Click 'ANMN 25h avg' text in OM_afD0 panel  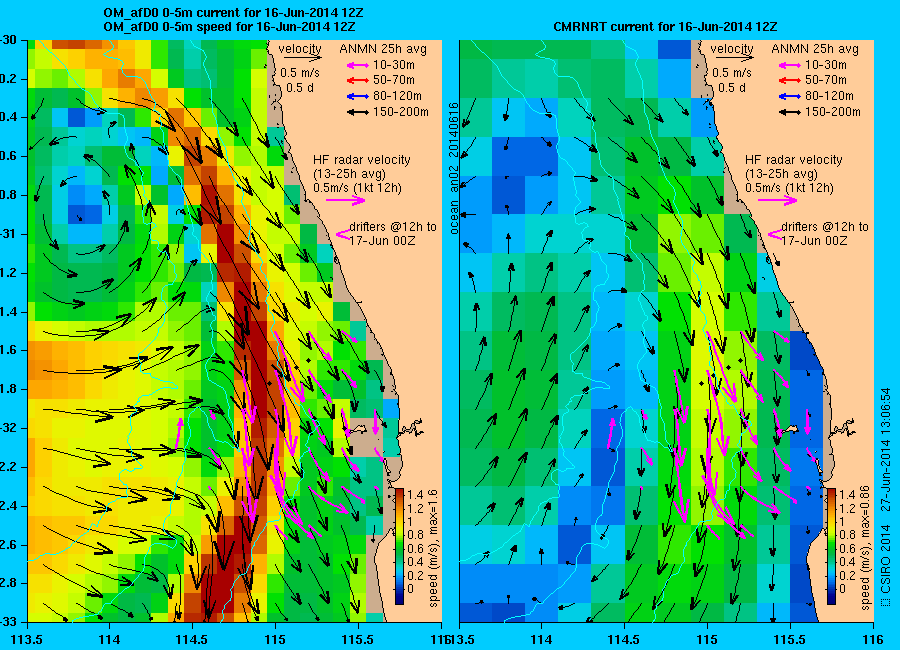click(383, 49)
